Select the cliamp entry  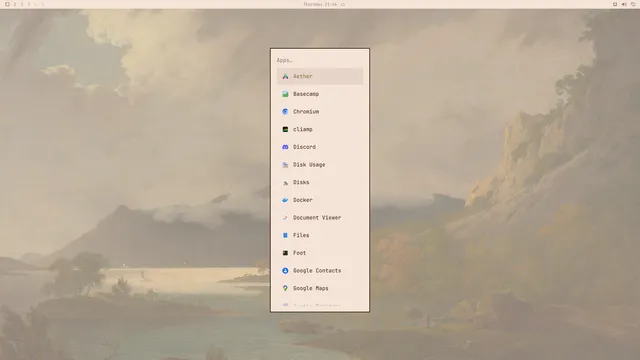(x=320, y=129)
